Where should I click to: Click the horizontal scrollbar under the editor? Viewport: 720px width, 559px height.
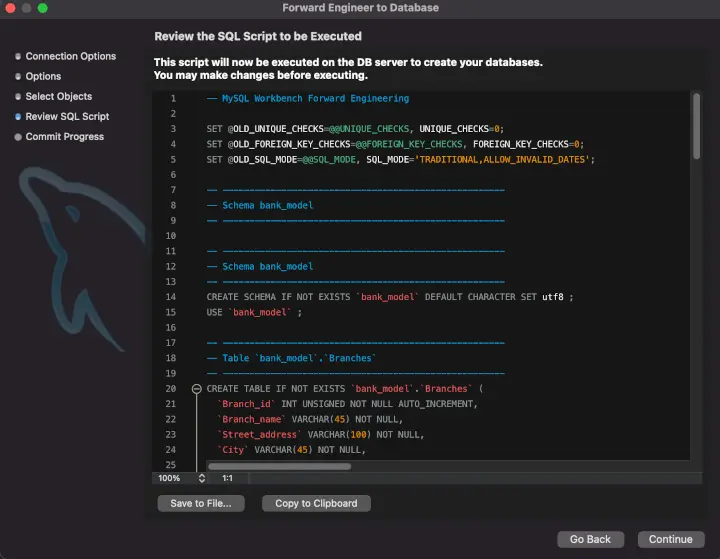[x=278, y=466]
